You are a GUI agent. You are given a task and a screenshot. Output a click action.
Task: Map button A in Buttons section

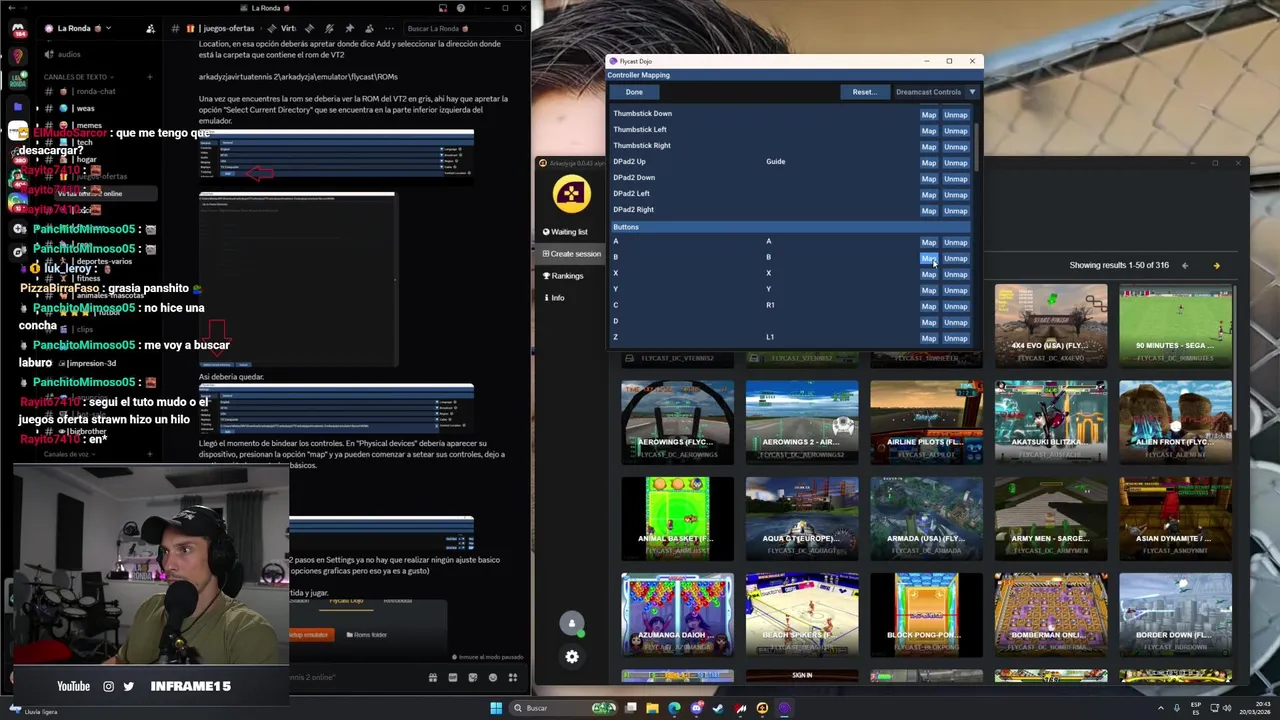pos(929,243)
